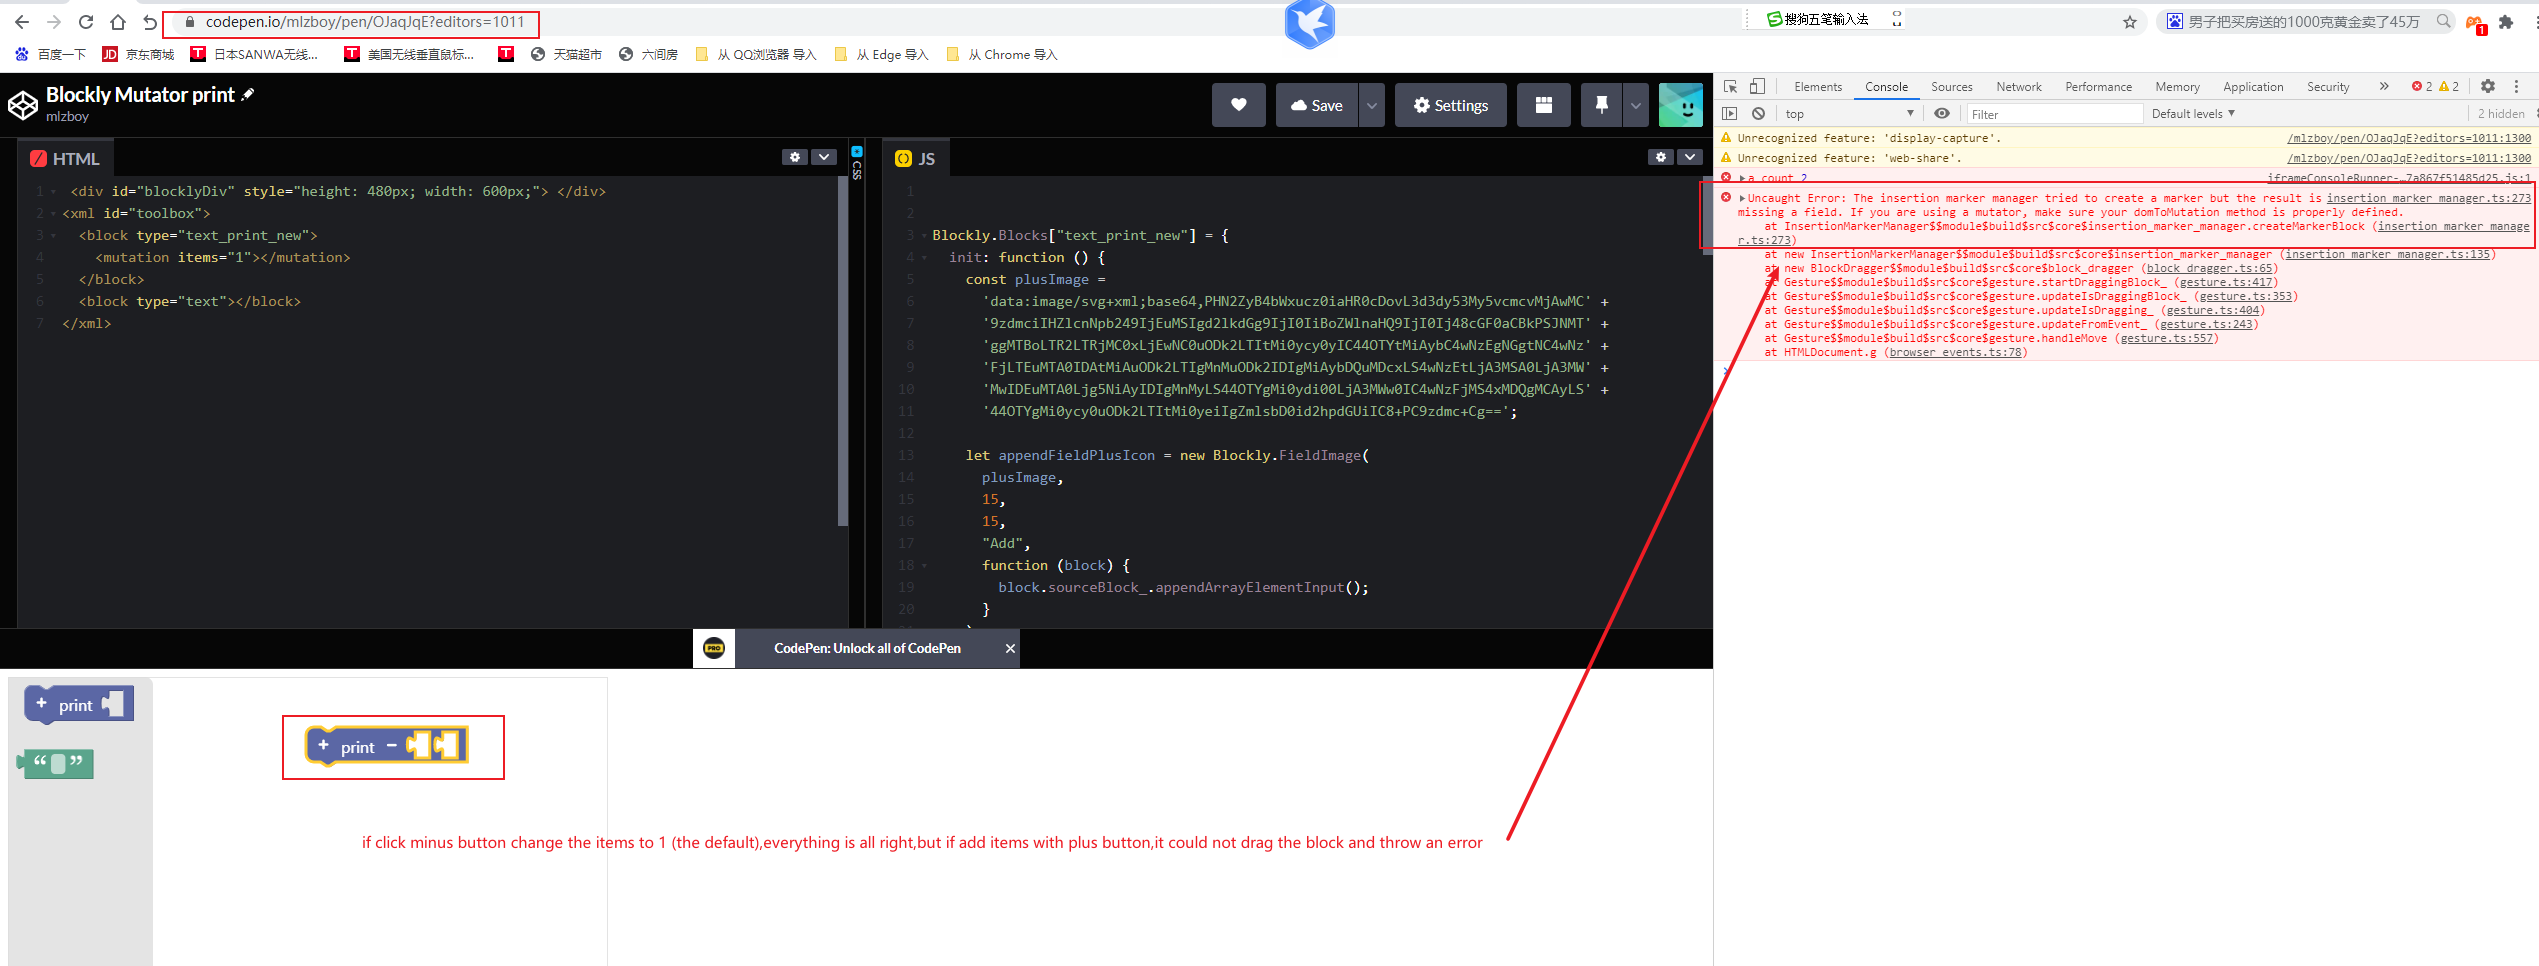Open the dropdown arrow beside Save
The height and width of the screenshot is (966, 2539).
[x=1372, y=105]
